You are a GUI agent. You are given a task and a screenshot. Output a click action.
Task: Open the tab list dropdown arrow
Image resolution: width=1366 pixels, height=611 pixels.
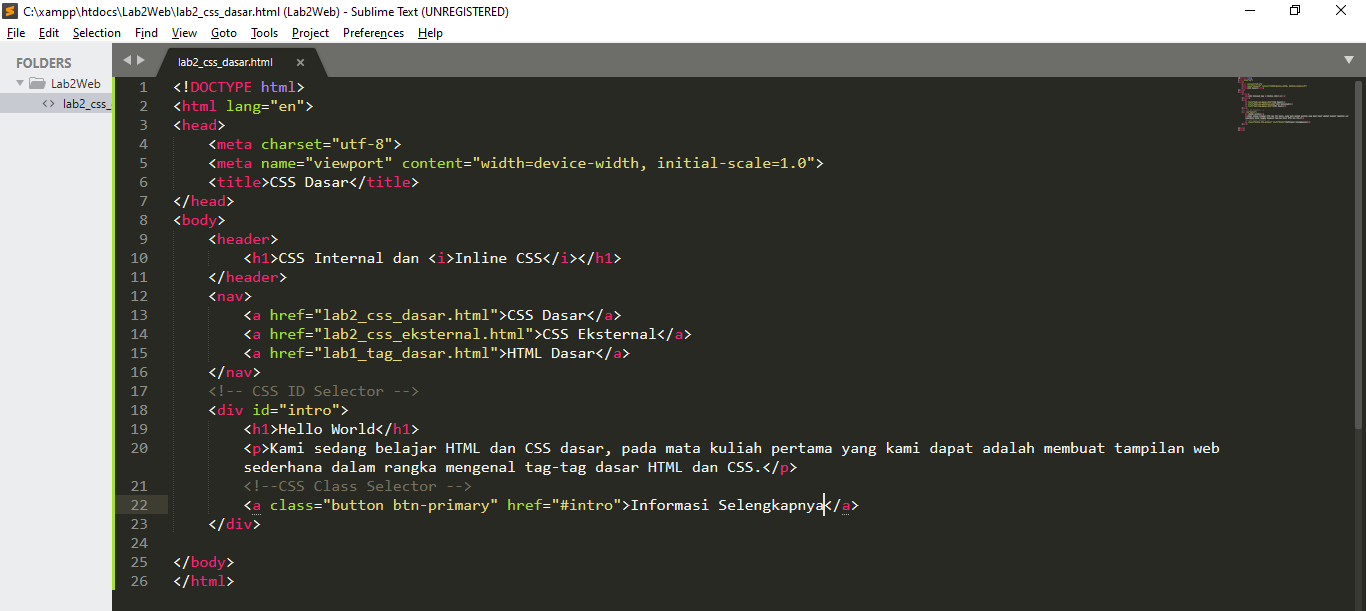pyautogui.click(x=1349, y=60)
